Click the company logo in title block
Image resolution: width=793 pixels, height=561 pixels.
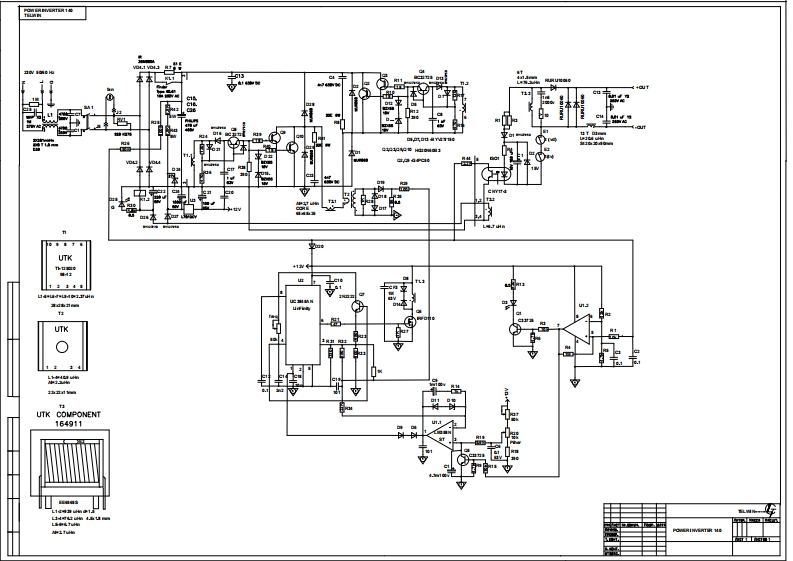[769, 511]
